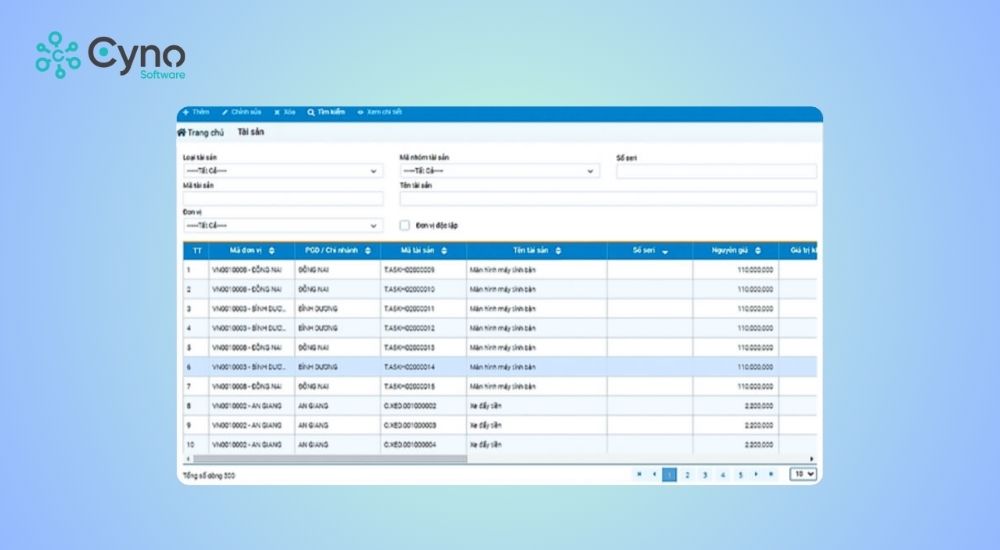Click the Xóa (delete) toolbar button

tap(285, 112)
